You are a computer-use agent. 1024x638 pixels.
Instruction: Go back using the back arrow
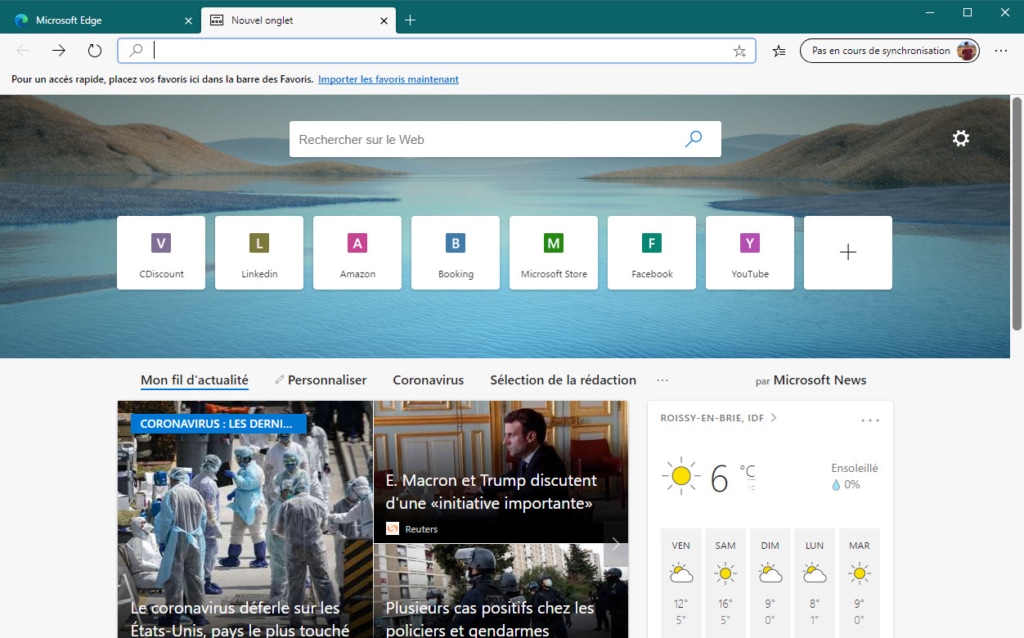pyautogui.click(x=23, y=50)
